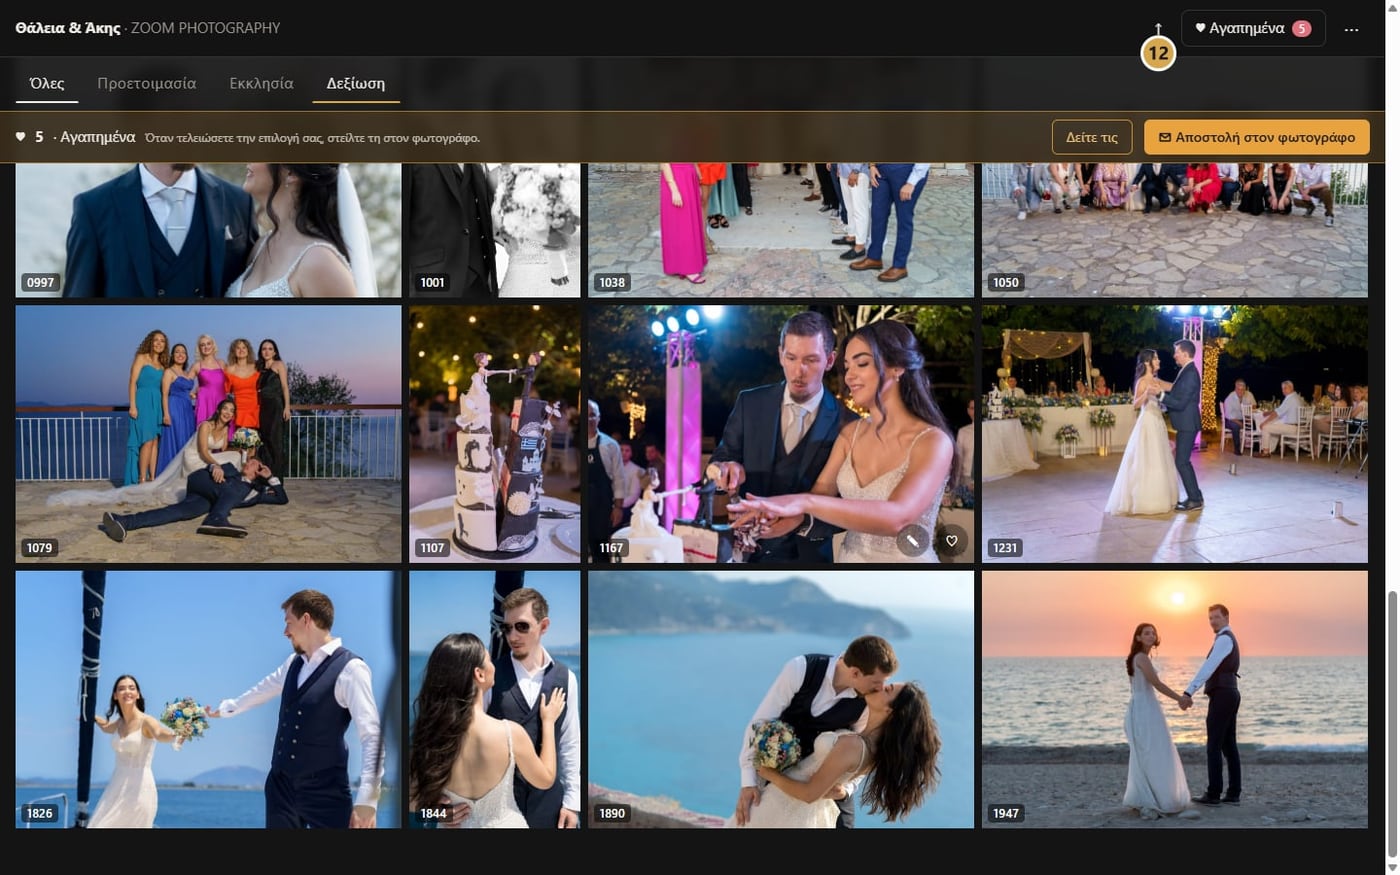
Task: Click the heart icon in favorites banner
Action: (x=20, y=137)
